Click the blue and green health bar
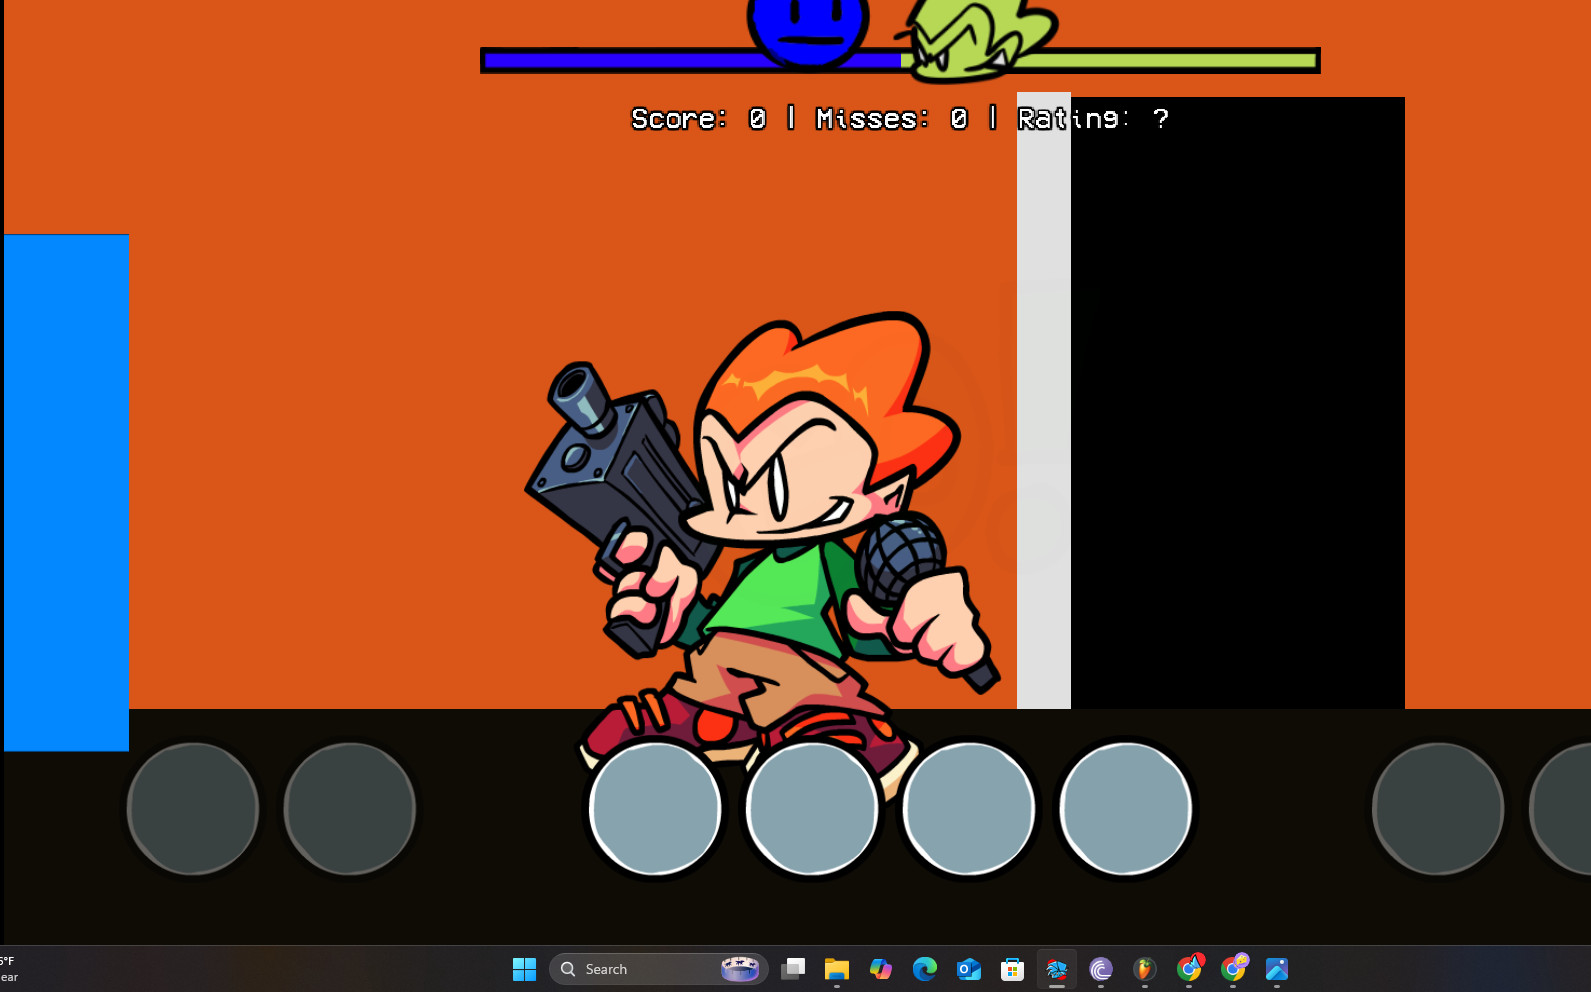Screen dimensions: 1591x992 point(900,60)
